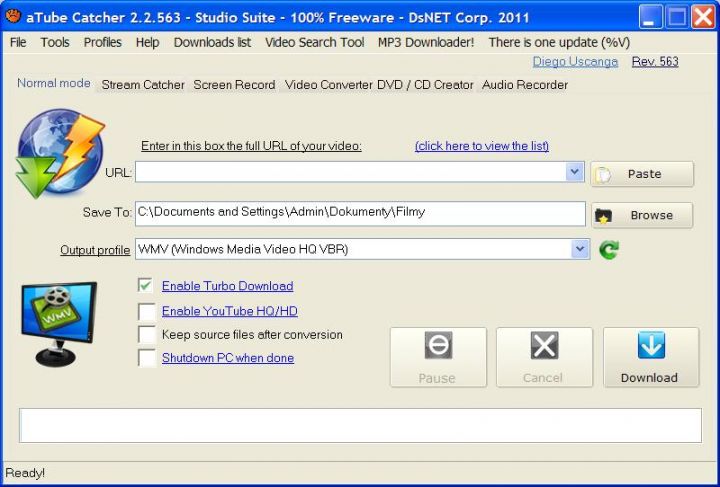Click 'Enter in this box the full URL' text
This screenshot has width=720, height=487.
(251, 146)
